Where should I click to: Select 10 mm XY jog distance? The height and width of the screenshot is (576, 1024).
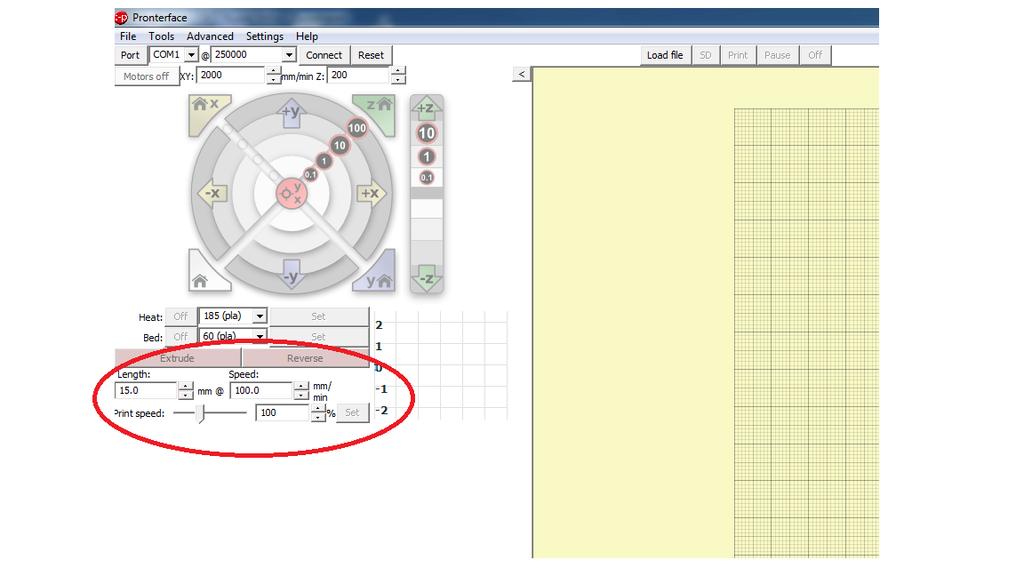point(339,145)
